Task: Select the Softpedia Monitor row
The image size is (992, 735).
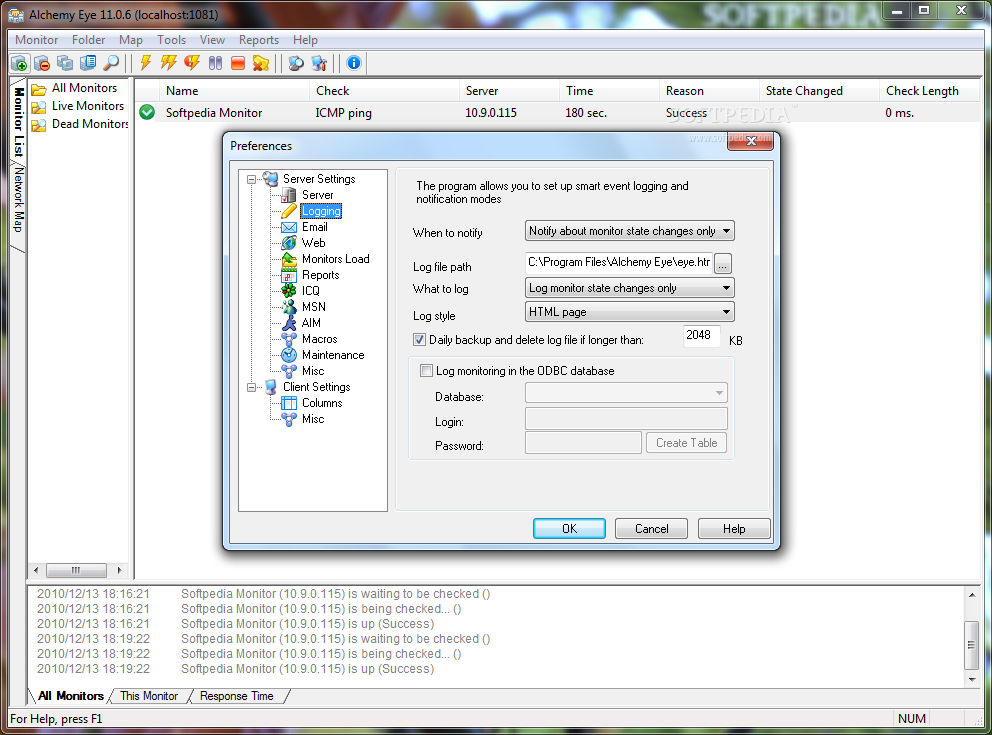Action: pyautogui.click(x=557, y=113)
